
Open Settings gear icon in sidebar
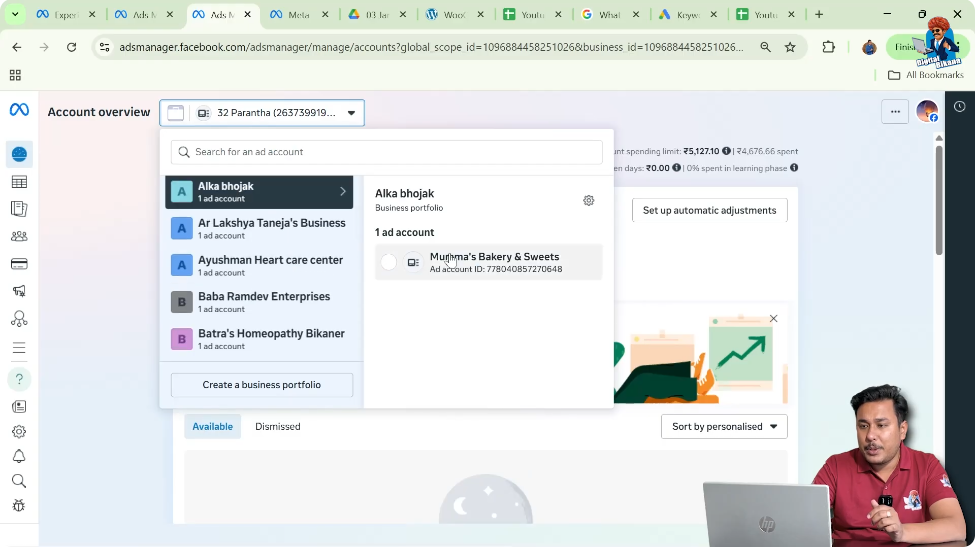(x=19, y=432)
